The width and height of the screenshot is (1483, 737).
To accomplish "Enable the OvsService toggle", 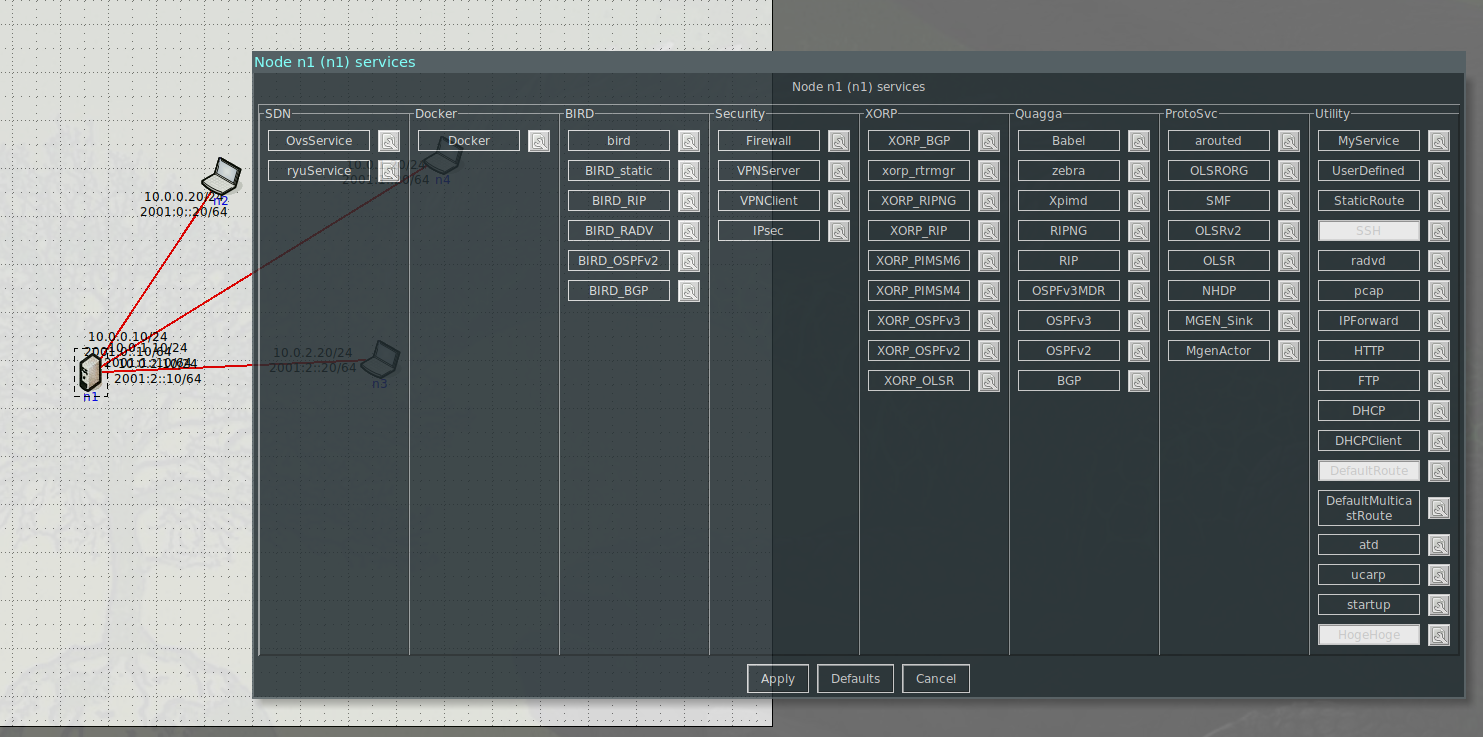I will tap(319, 141).
